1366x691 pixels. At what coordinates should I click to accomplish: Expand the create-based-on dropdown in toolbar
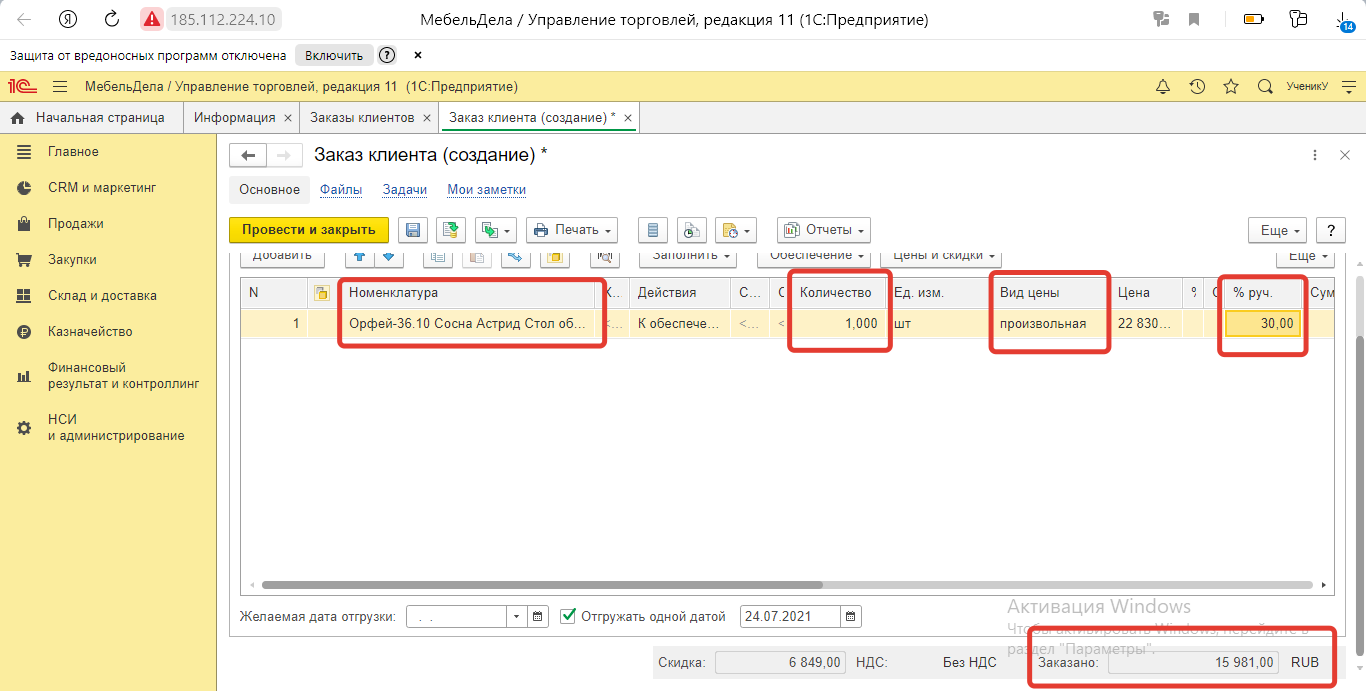(495, 230)
